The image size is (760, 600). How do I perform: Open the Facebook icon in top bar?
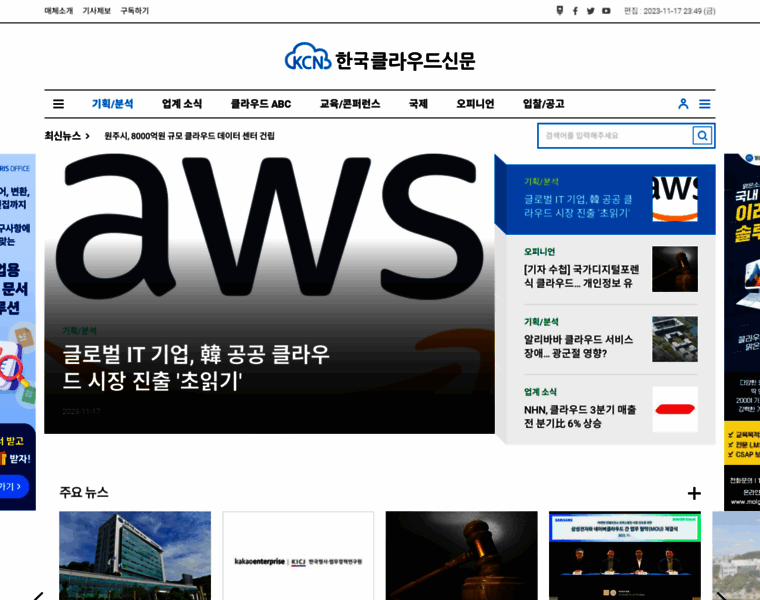(575, 11)
